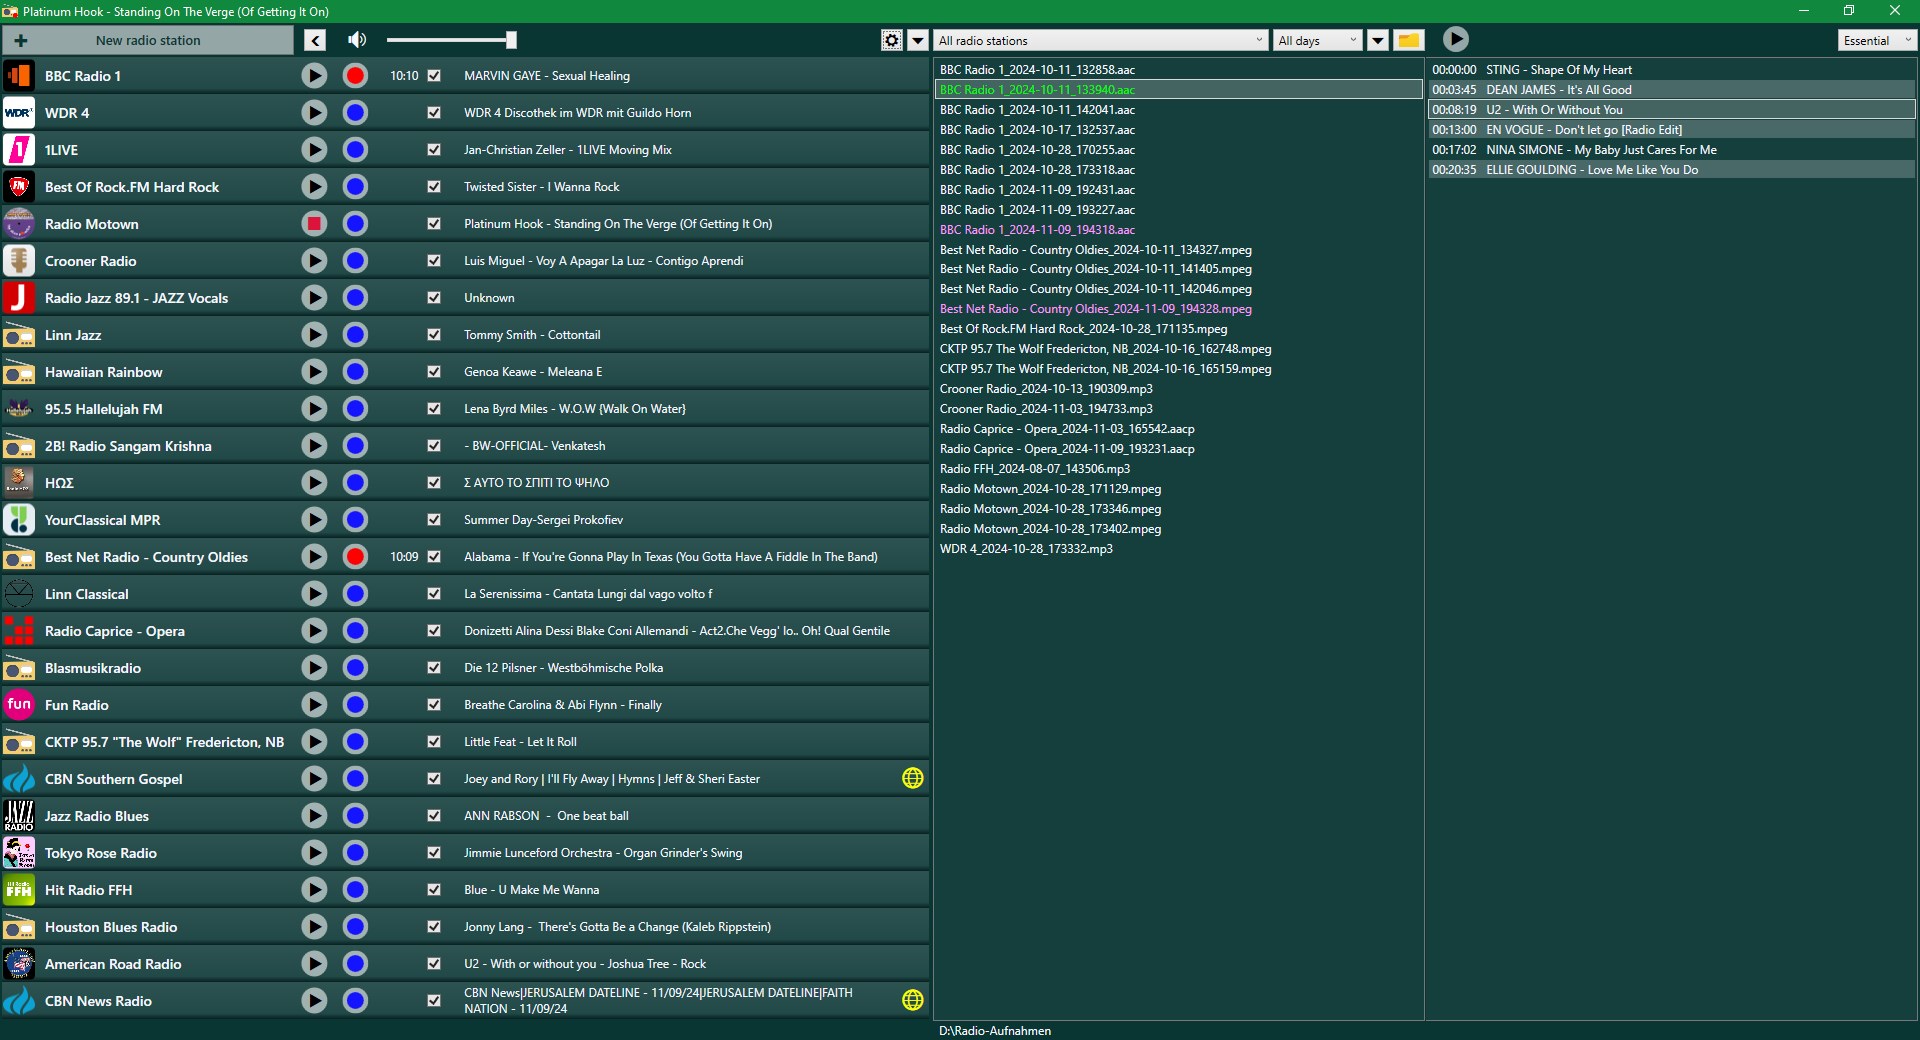Screen dimensions: 1920x1040
Task: Open the CBN Southern Gospel web link globe
Action: coord(913,778)
